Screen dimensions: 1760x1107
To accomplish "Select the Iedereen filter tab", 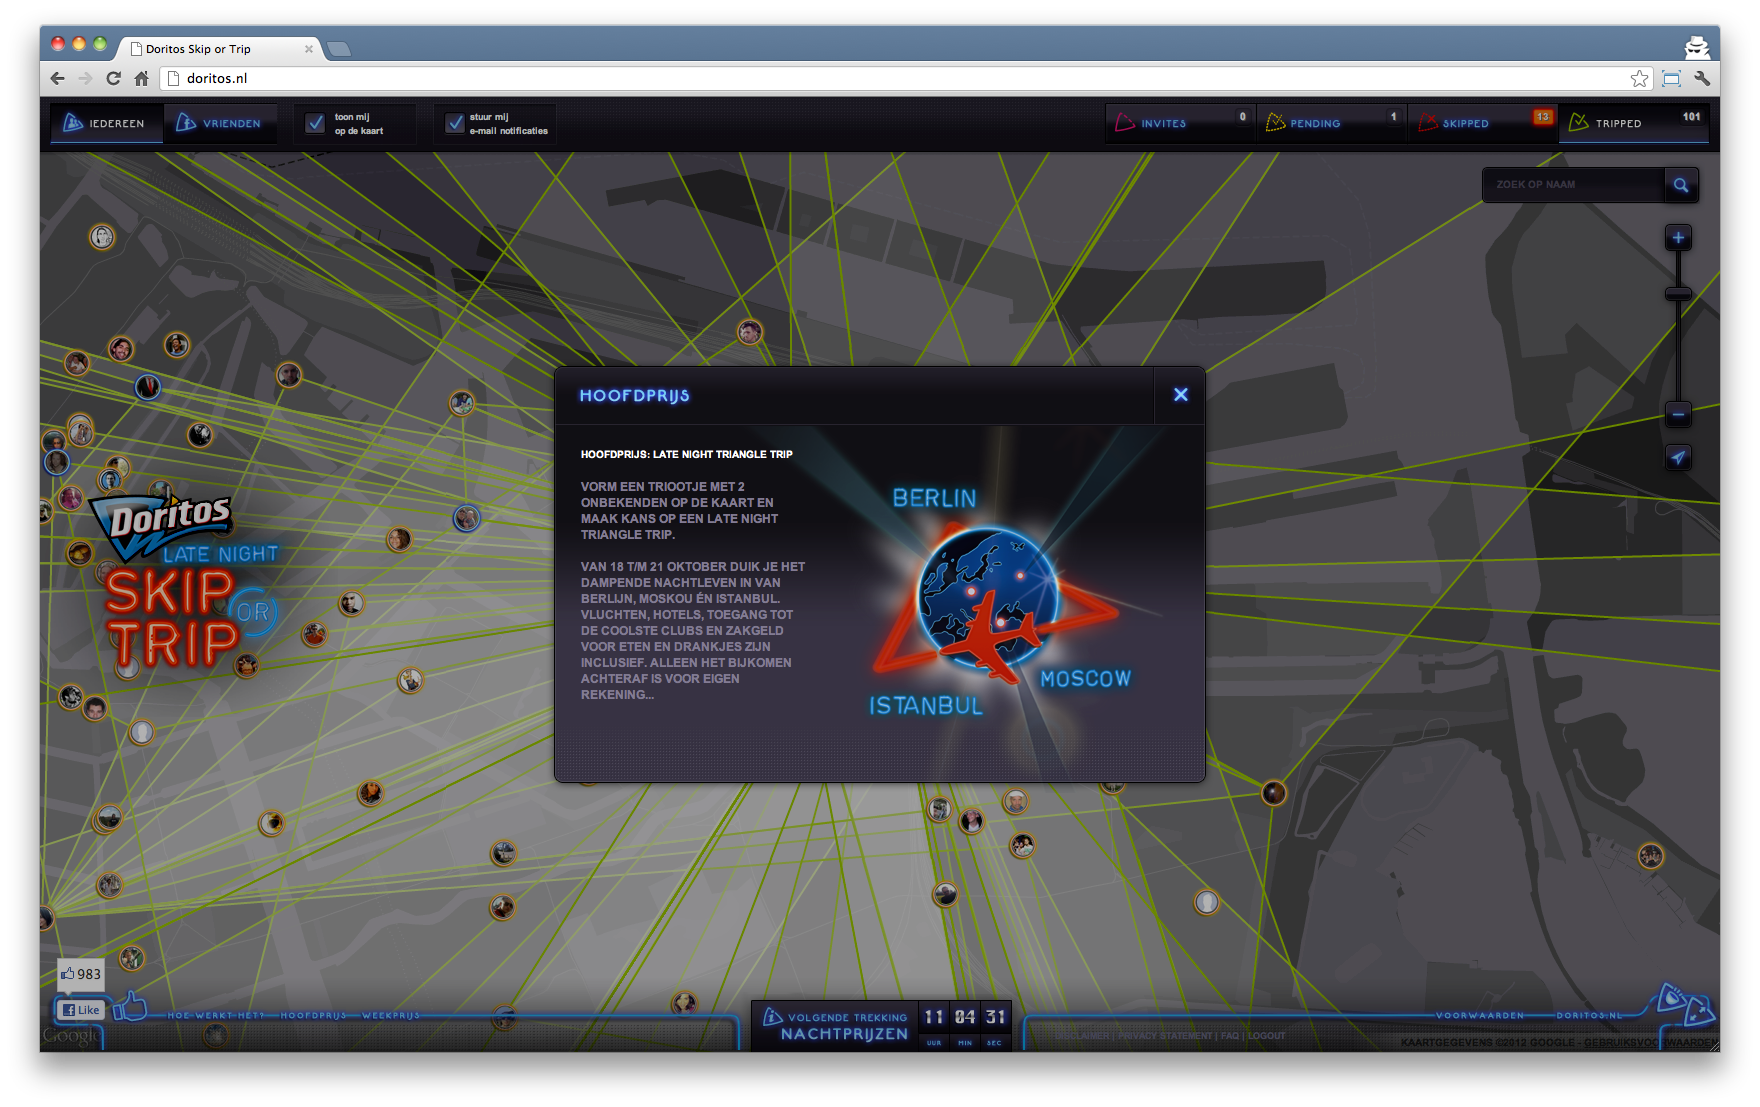I will 106,123.
